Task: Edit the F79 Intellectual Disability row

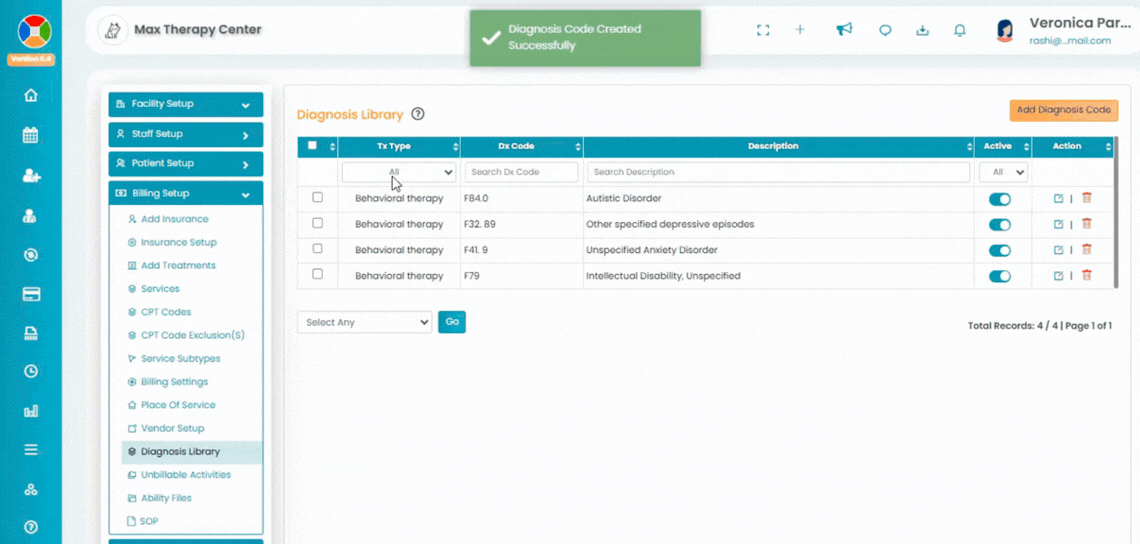Action: click(x=1059, y=276)
